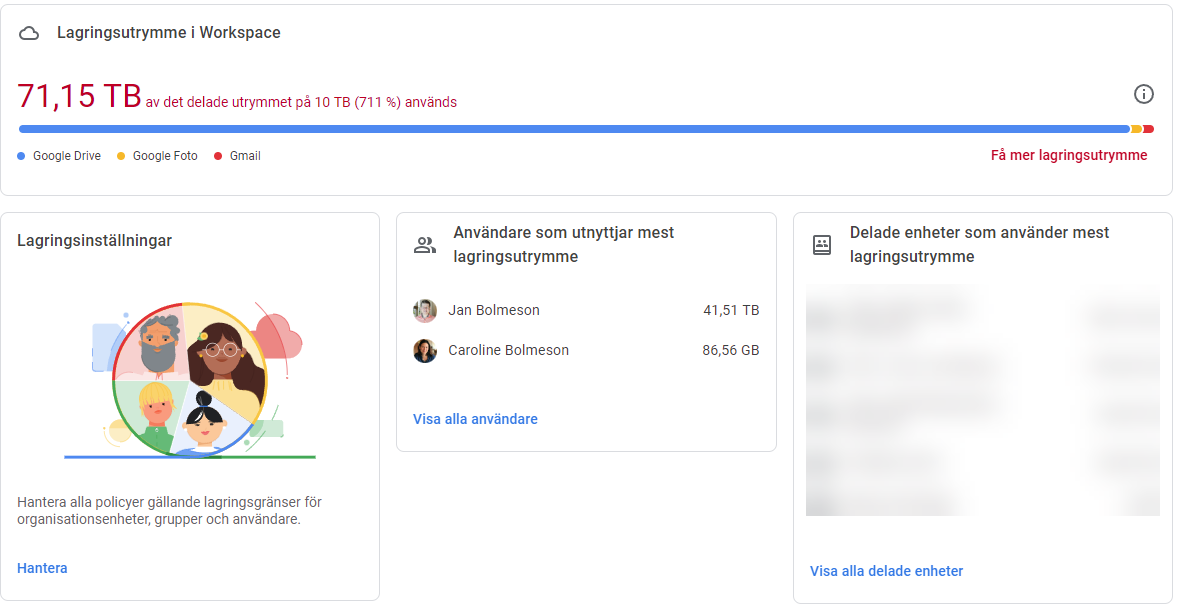Select user Caroline Bolmeson name
The width and height of the screenshot is (1179, 612).
[x=508, y=351]
